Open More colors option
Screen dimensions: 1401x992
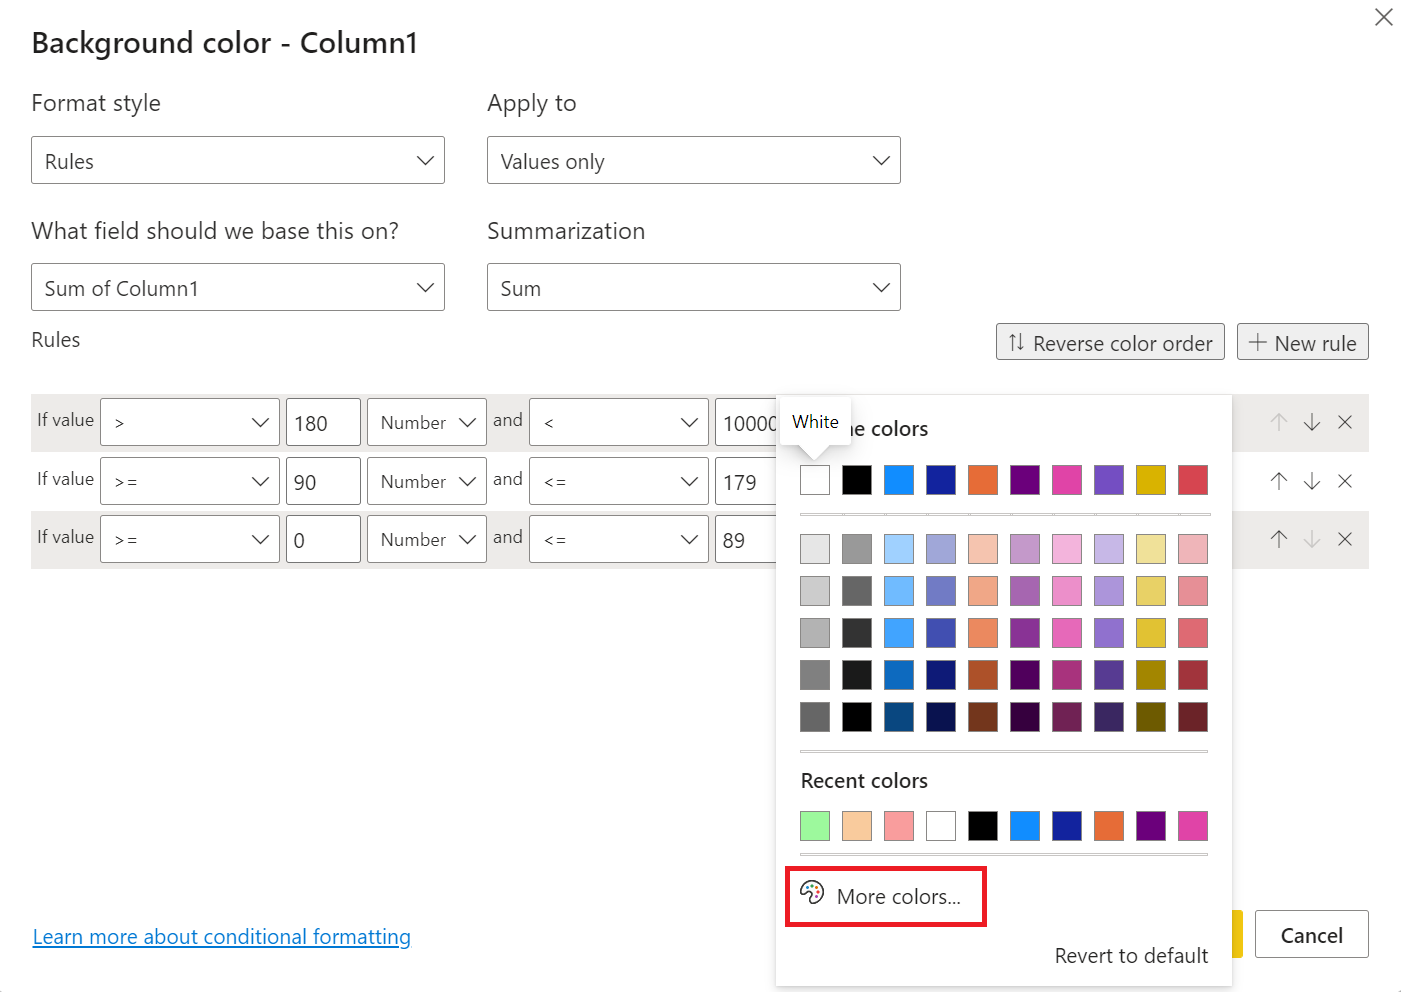886,896
